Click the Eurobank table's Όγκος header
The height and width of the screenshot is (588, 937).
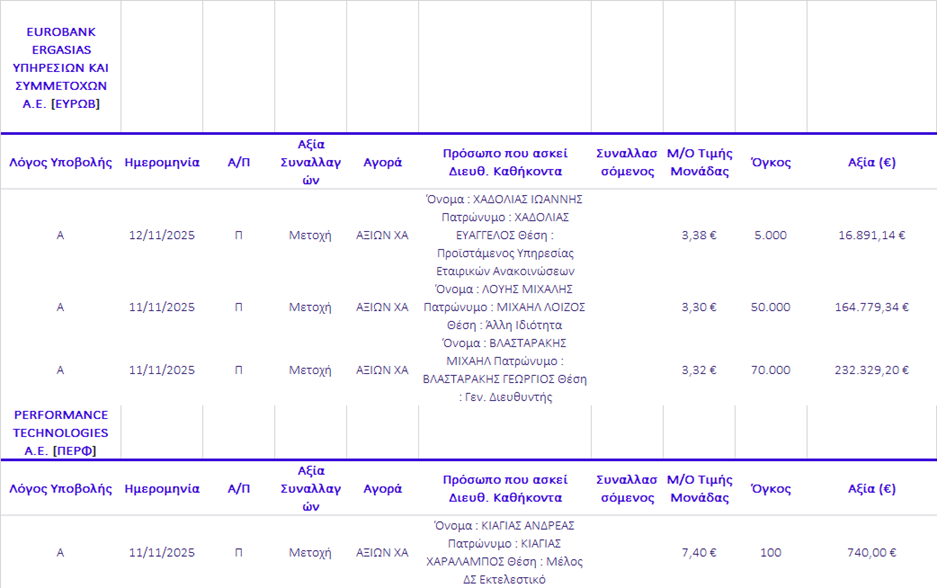771,163
